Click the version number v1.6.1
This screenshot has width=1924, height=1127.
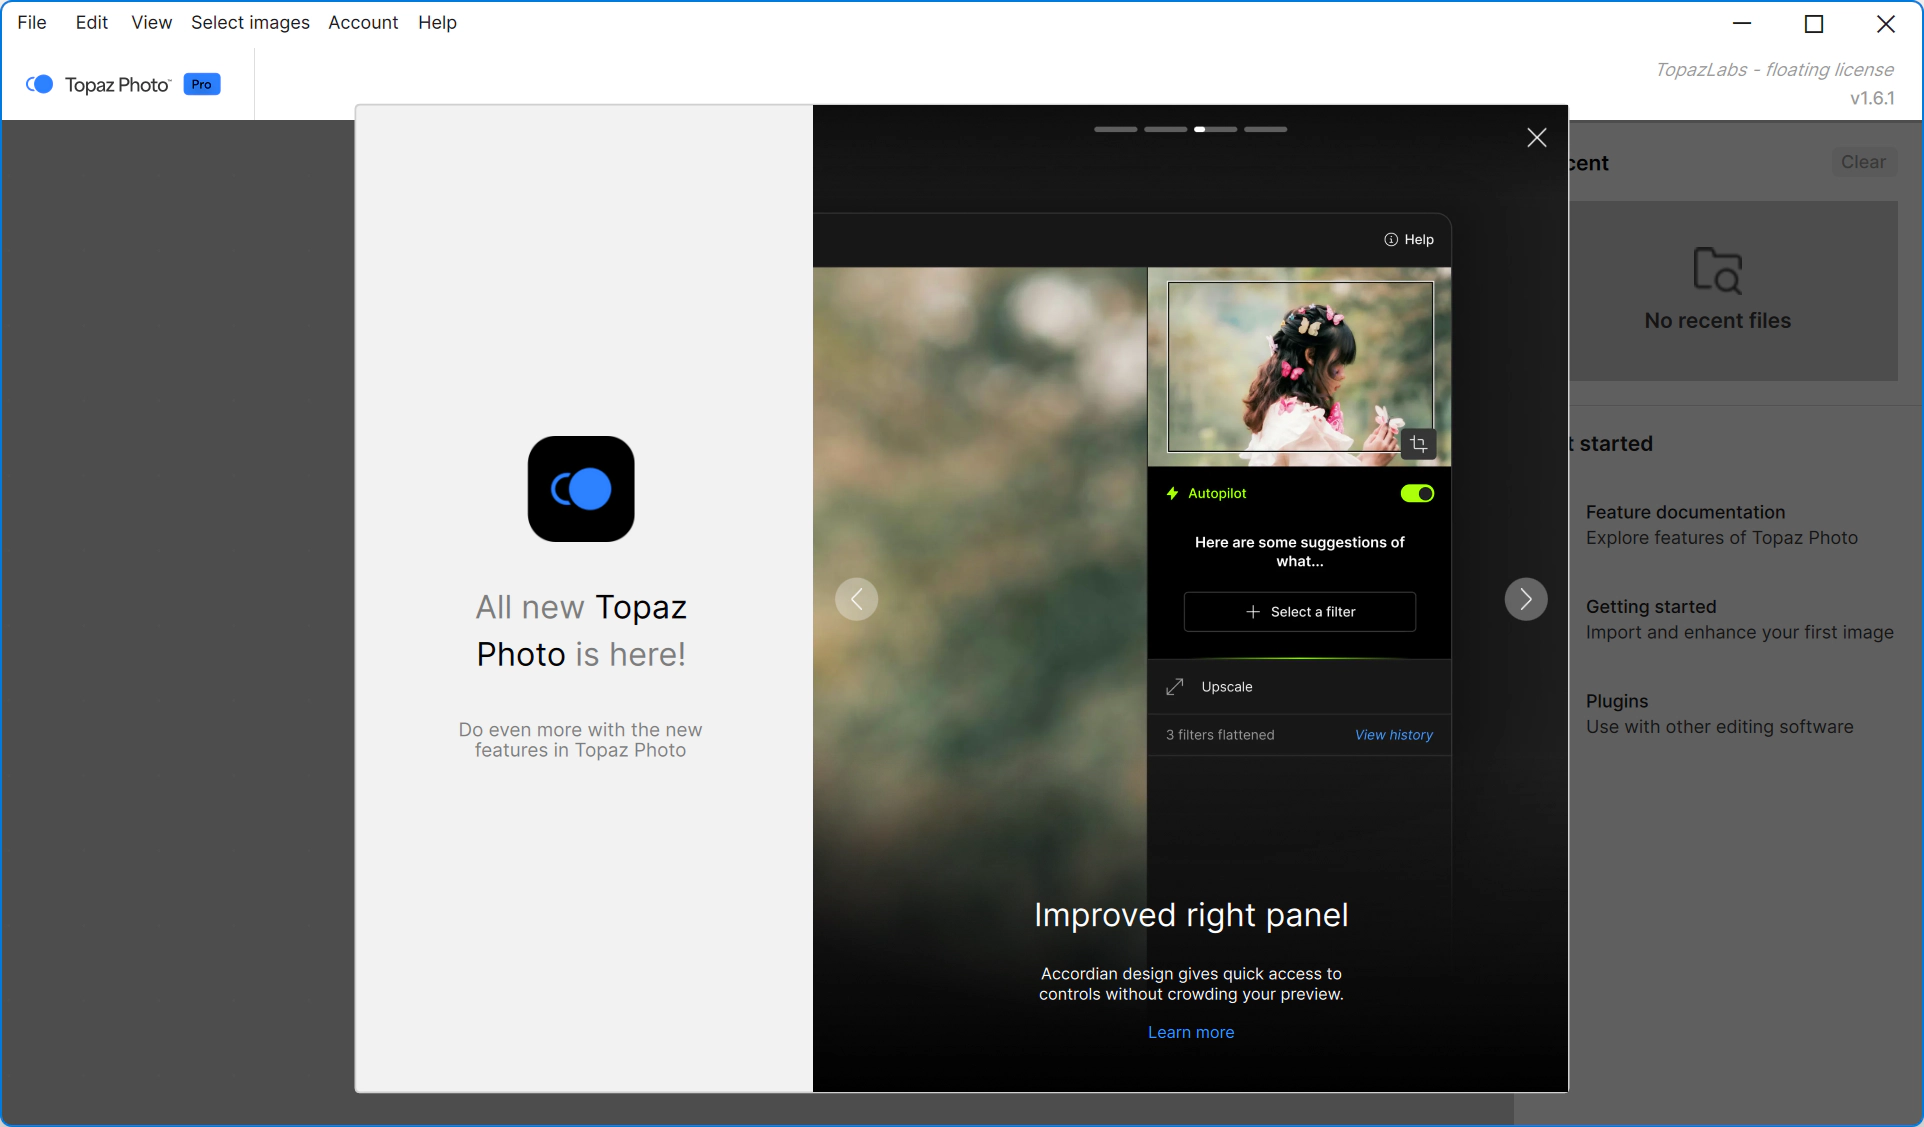pos(1872,98)
